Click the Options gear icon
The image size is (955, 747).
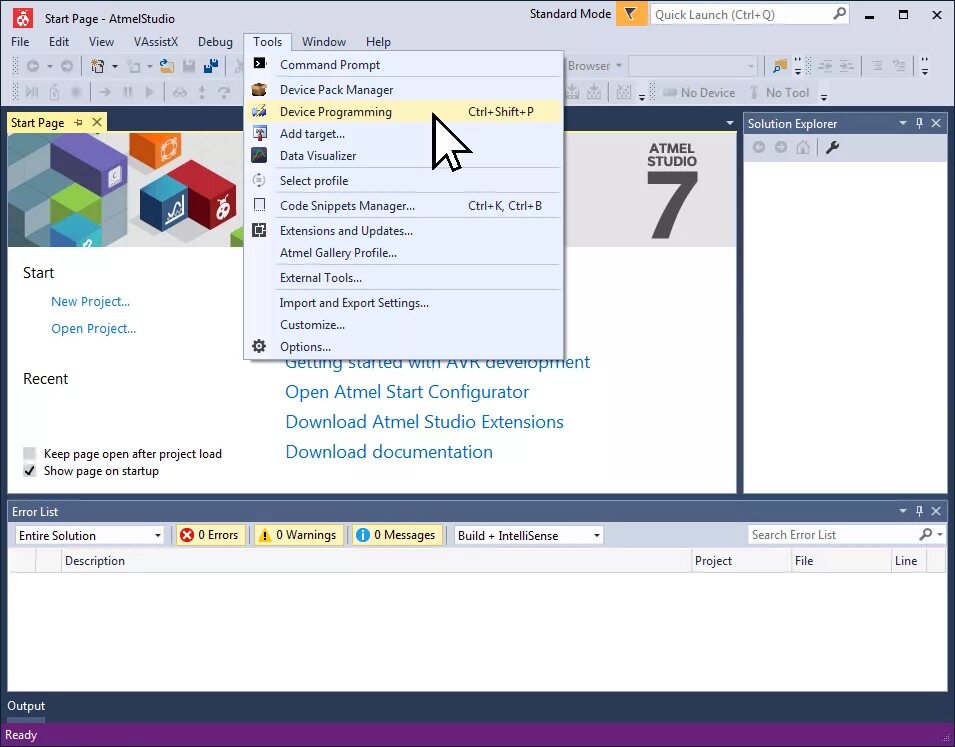tap(259, 346)
